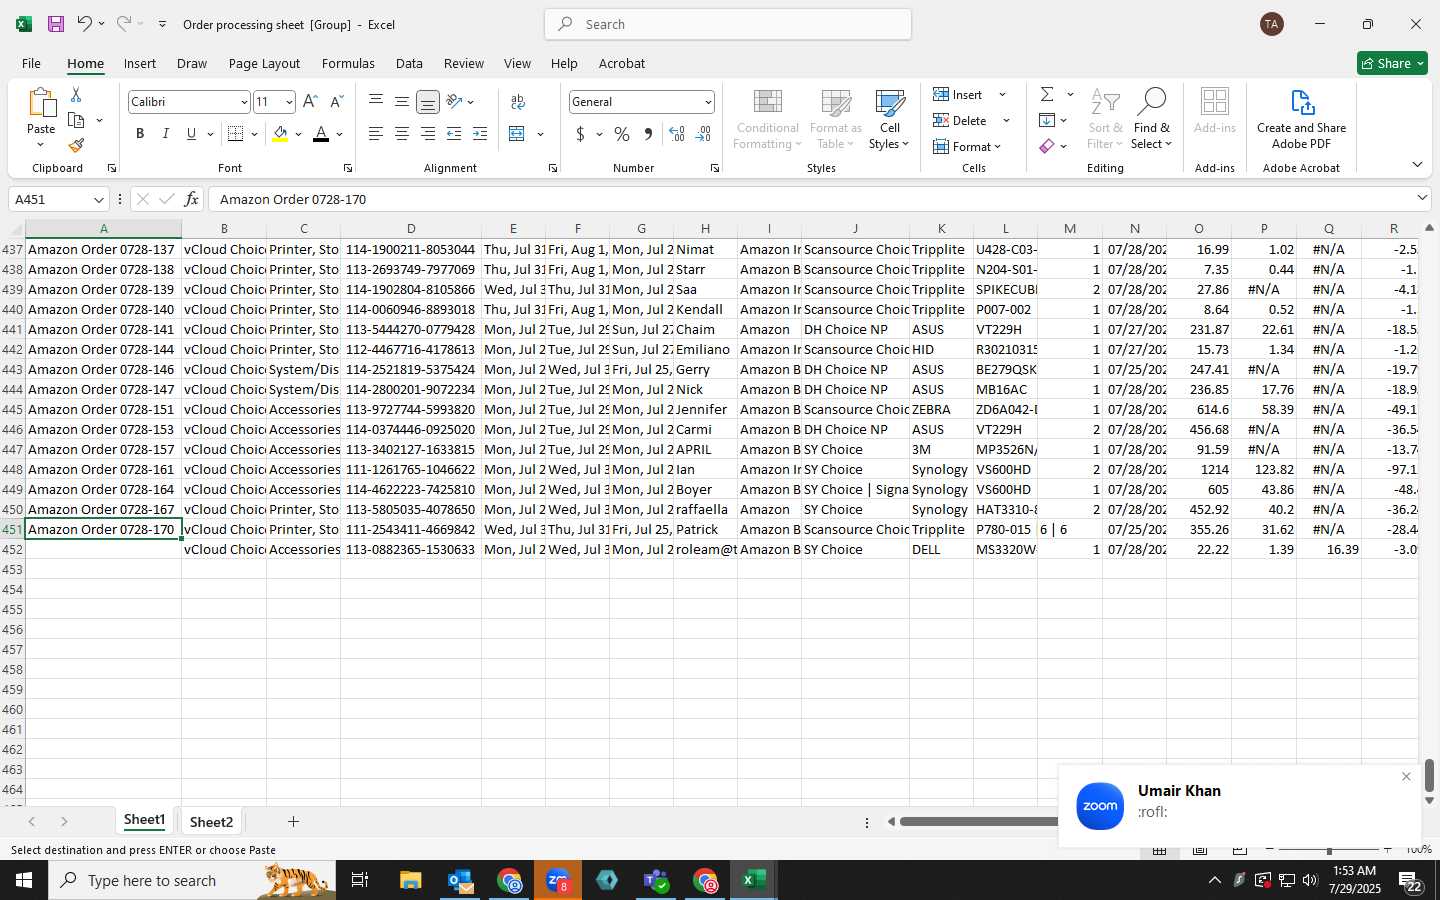Screen dimensions: 1440x900
Task: Toggle Wrap Text button
Action: (518, 102)
